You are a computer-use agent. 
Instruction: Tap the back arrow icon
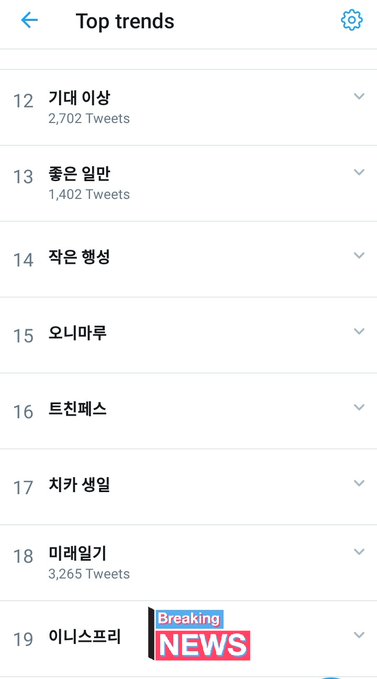(29, 20)
